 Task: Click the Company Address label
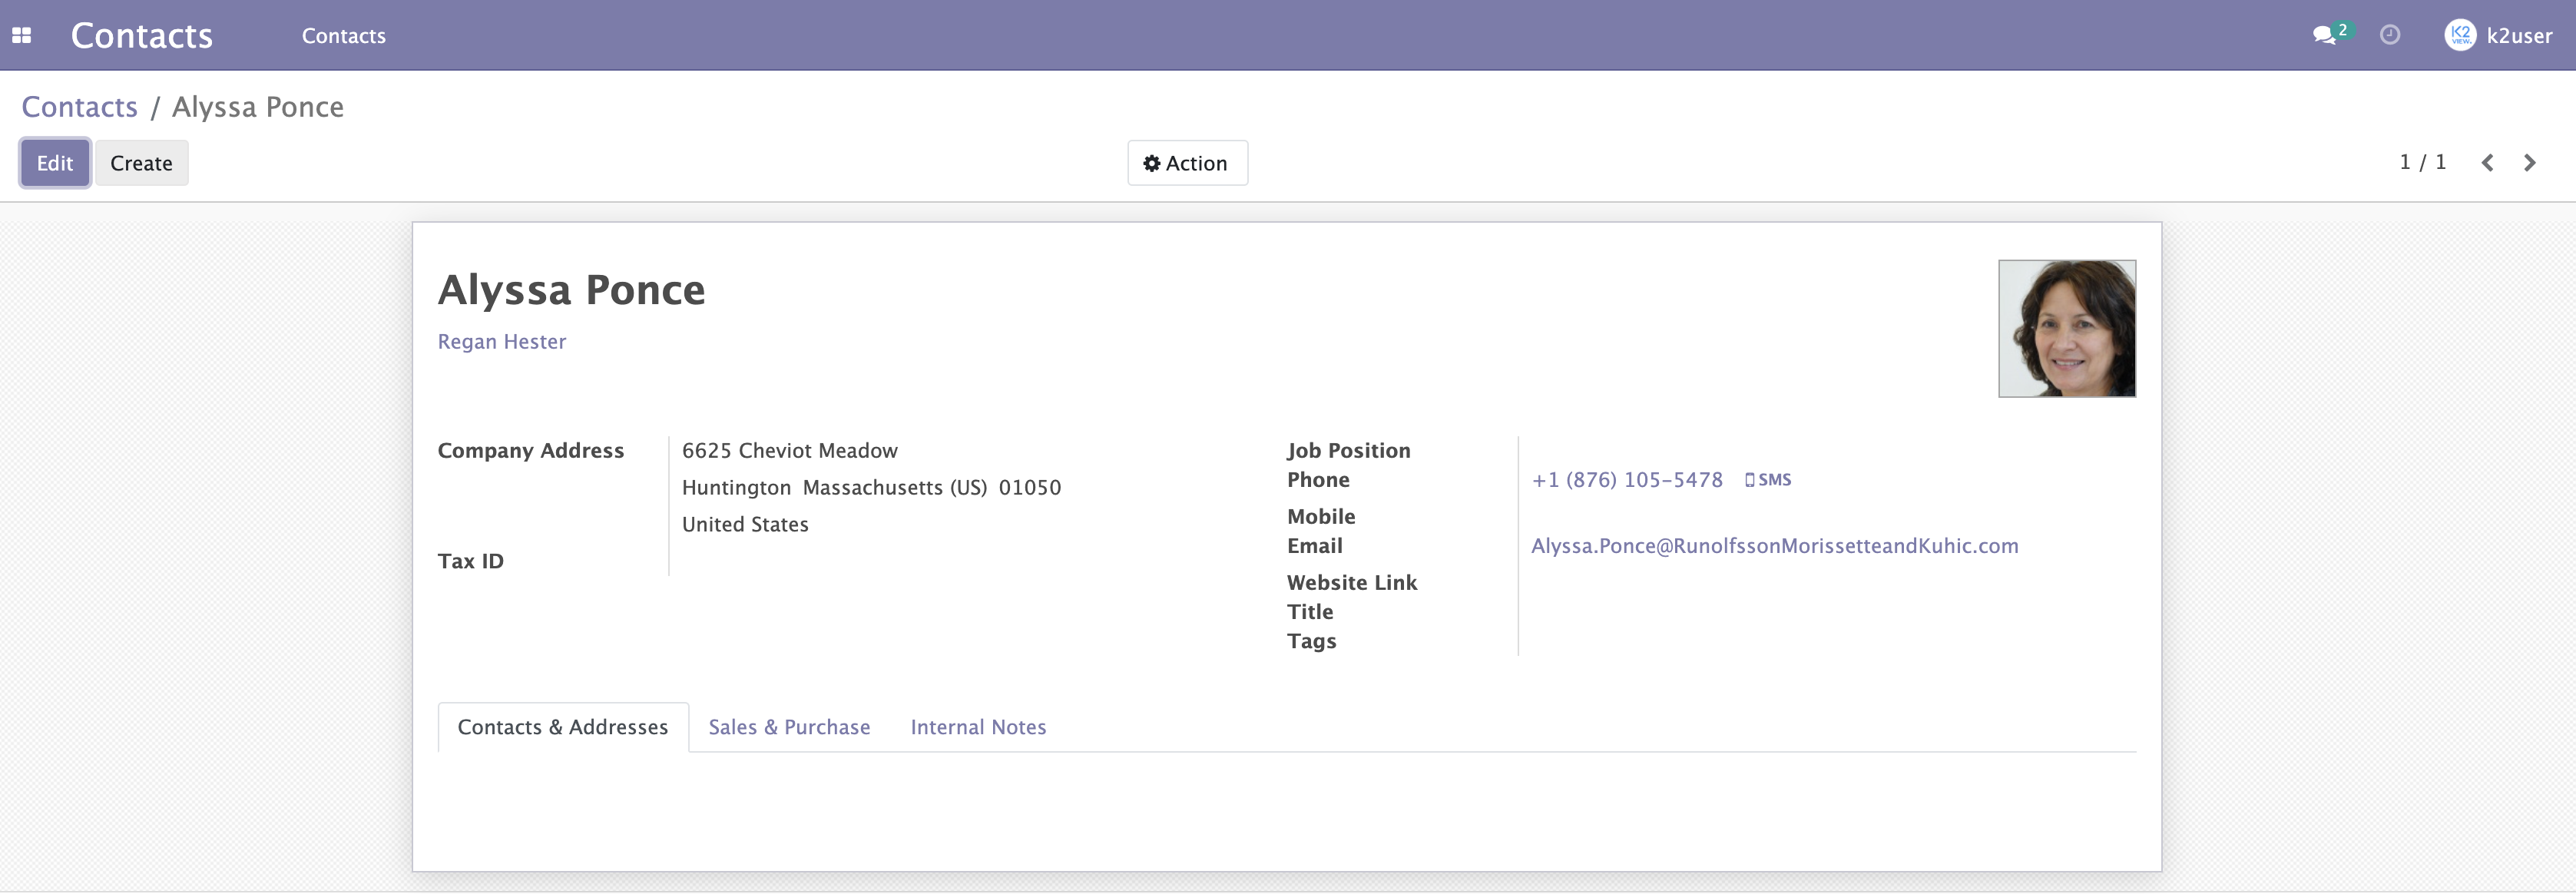(x=531, y=451)
